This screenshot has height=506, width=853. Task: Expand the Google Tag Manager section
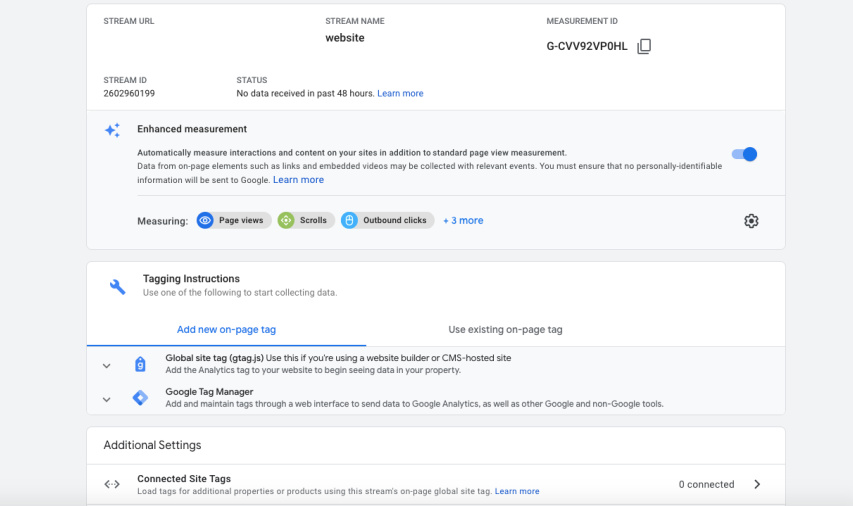[107, 399]
